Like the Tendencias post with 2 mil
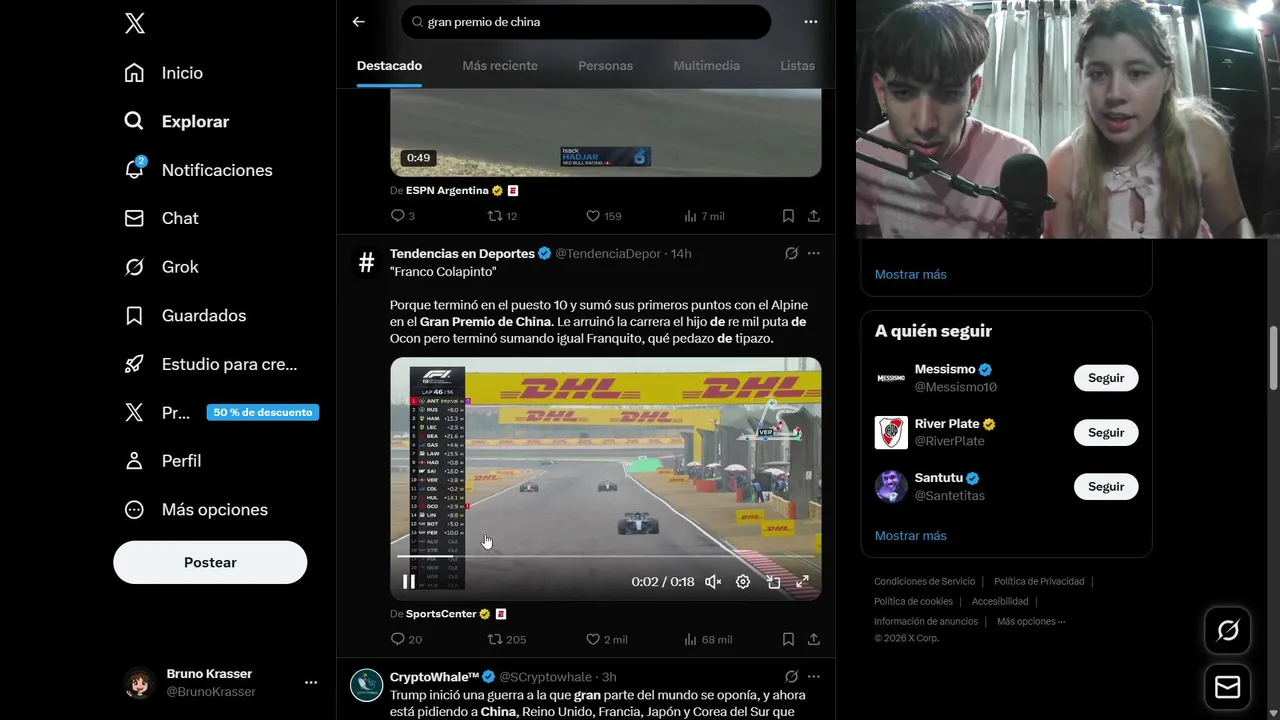Viewport: 1280px width, 720px height. 607,640
